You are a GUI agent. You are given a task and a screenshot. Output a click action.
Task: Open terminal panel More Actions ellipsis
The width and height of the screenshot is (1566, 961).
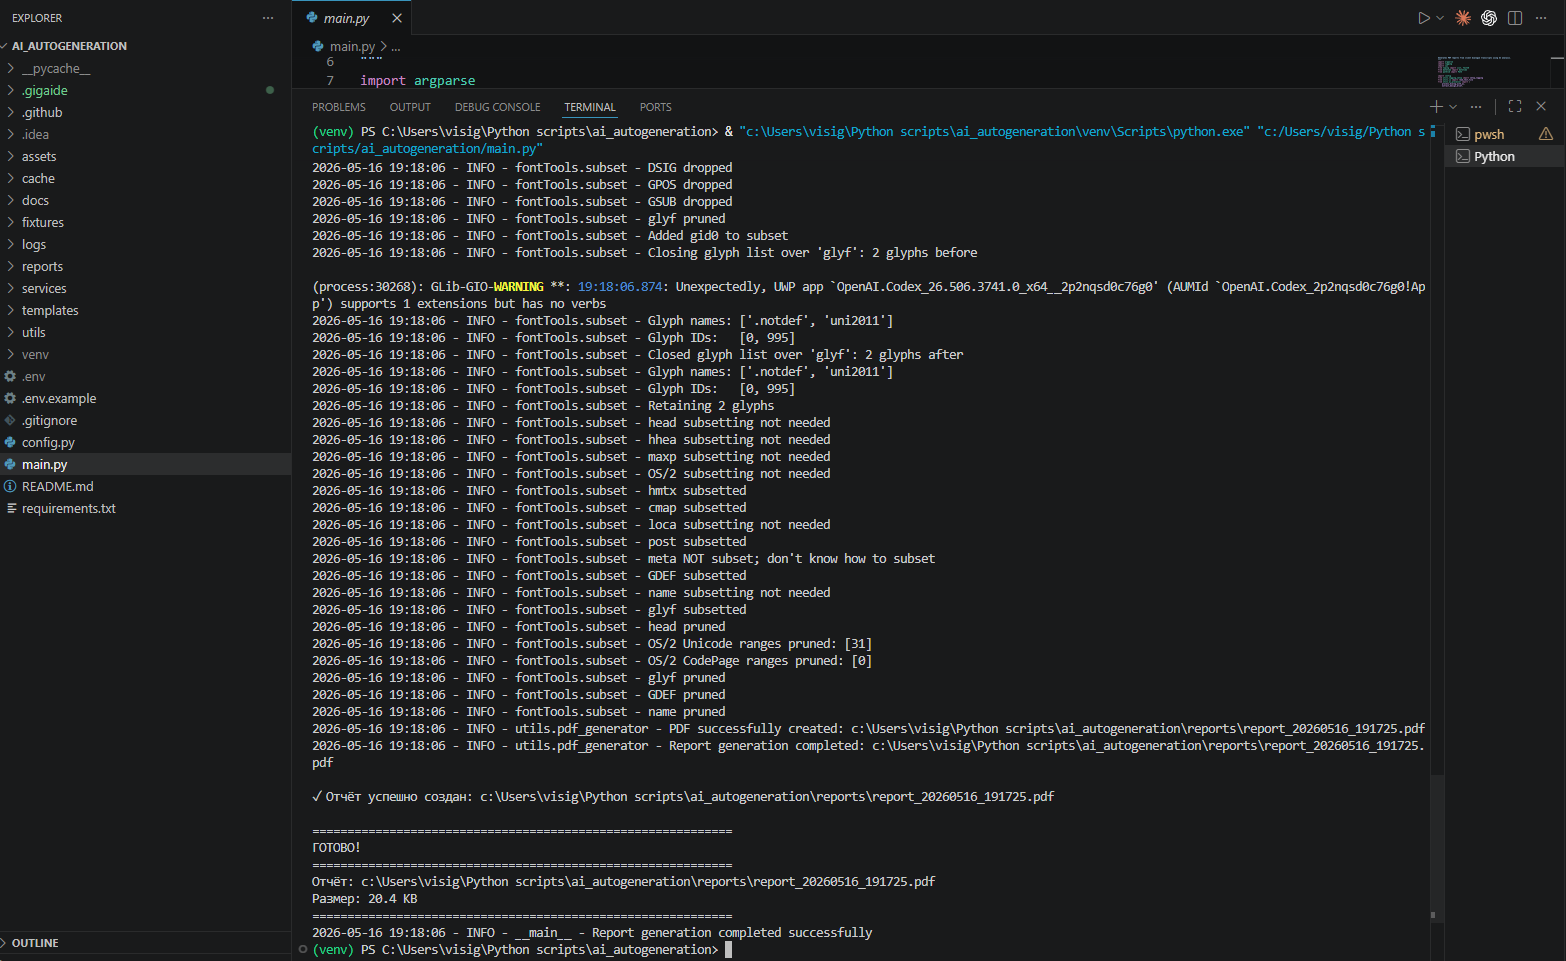coord(1476,106)
